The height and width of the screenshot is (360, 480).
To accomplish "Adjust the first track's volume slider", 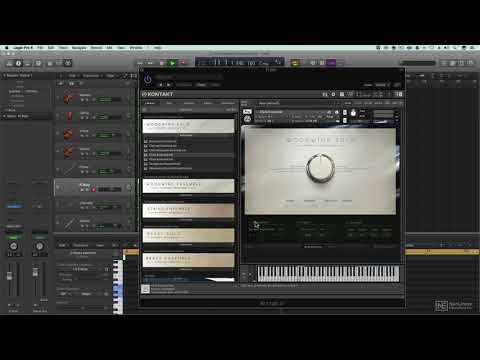I will tap(110, 100).
